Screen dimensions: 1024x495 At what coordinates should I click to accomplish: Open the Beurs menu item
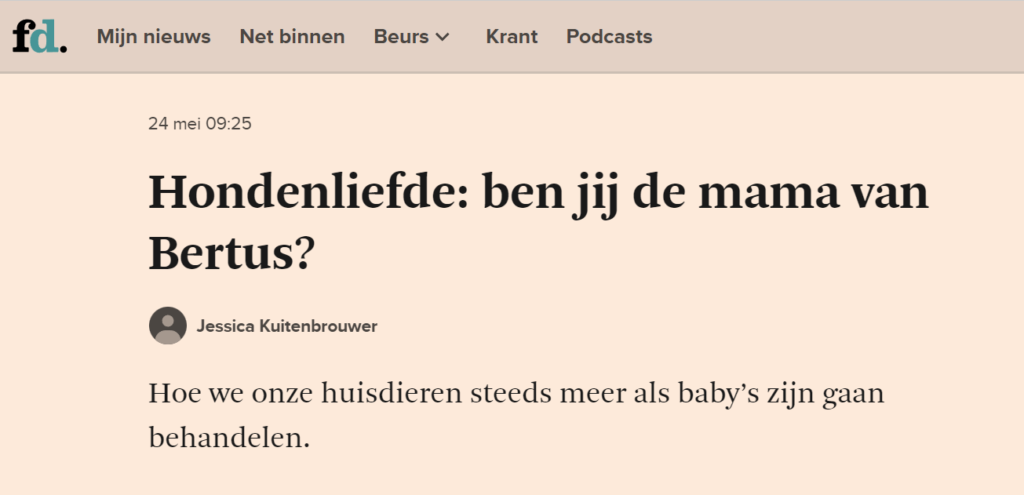pos(401,37)
